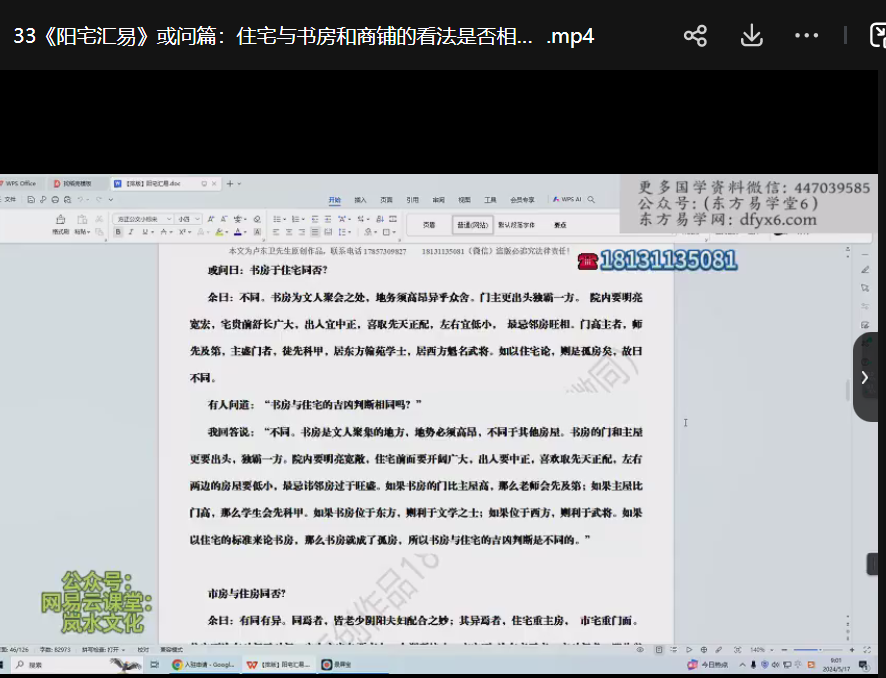Image resolution: width=886 pixels, height=678 pixels.
Task: Open the 视图 ribbon tab
Action: pos(464,200)
